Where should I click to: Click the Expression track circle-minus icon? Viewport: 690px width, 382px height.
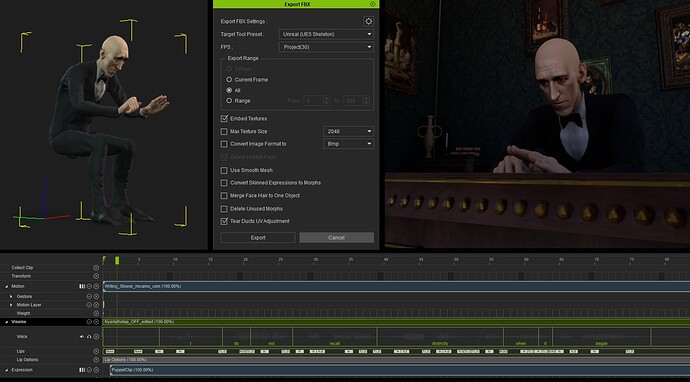(89, 370)
